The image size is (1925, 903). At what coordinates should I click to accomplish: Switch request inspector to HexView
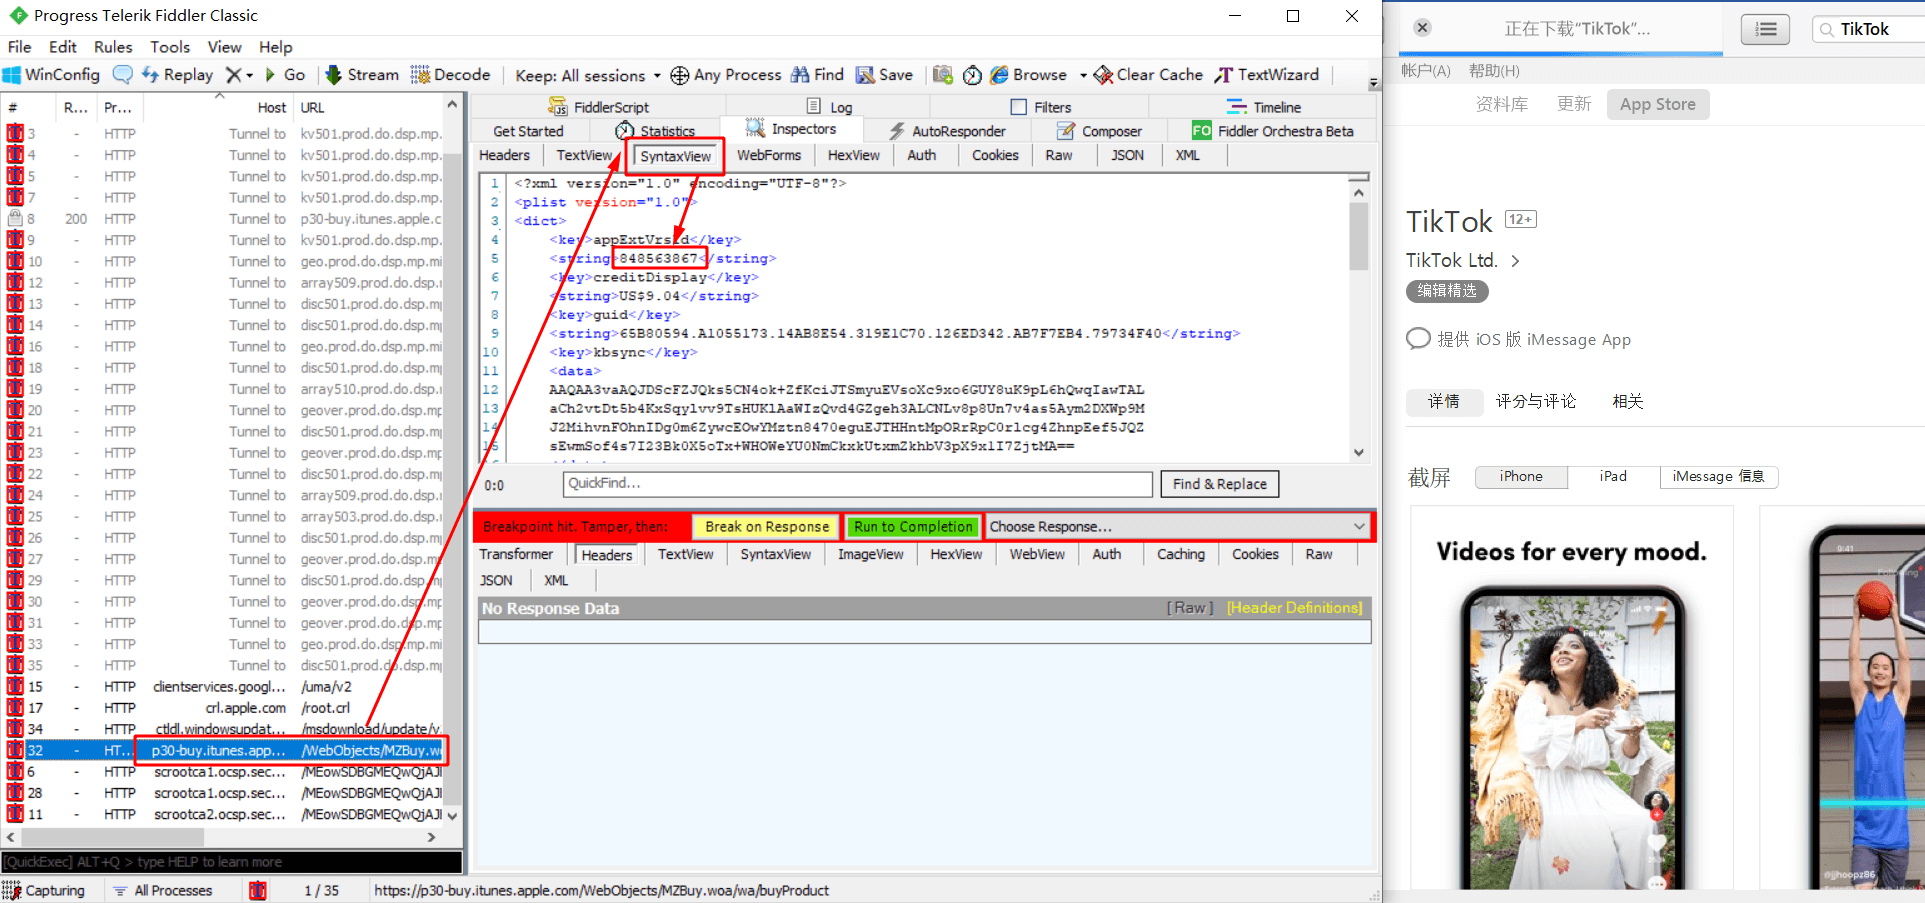pos(853,155)
